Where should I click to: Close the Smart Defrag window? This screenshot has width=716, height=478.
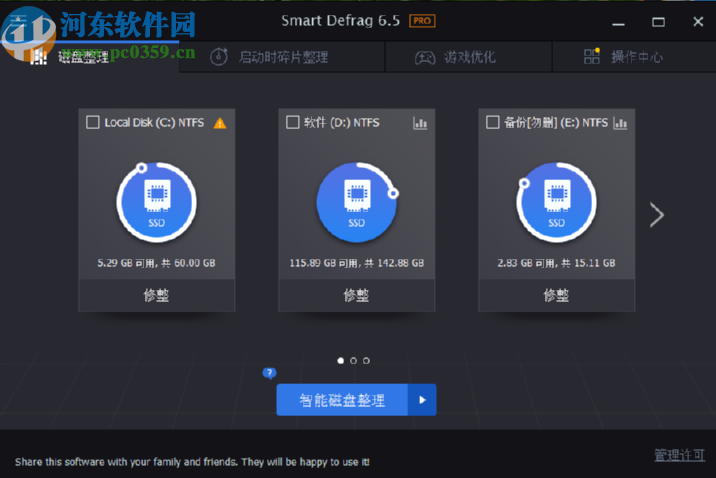698,21
